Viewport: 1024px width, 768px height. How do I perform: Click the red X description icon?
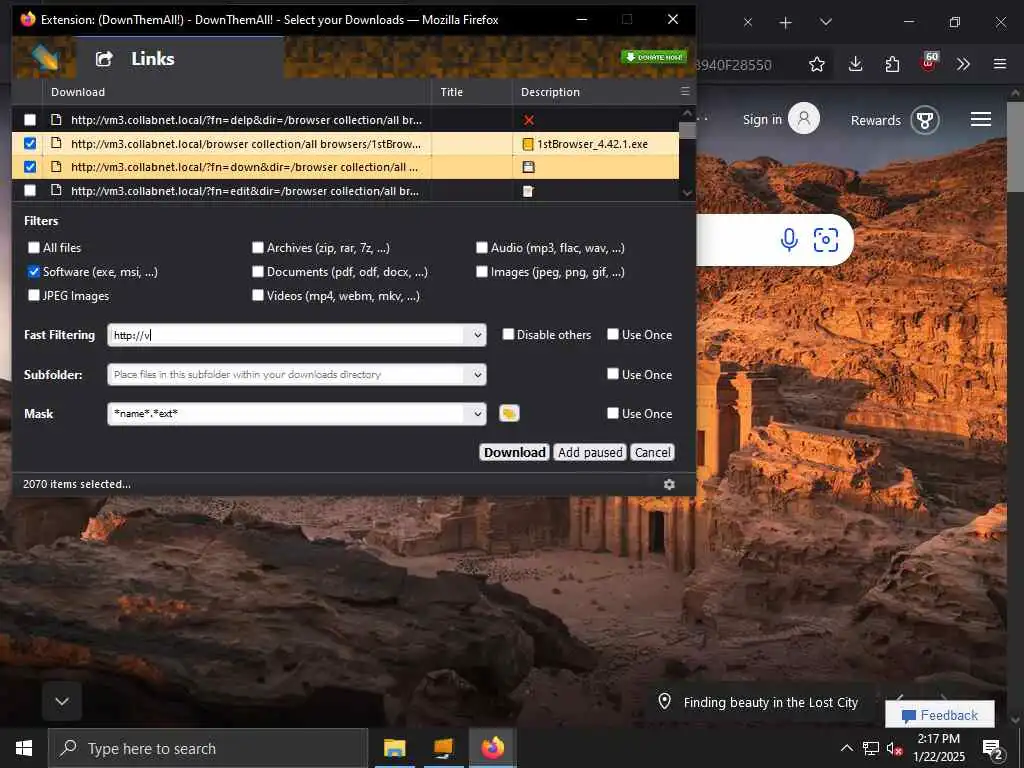point(529,120)
